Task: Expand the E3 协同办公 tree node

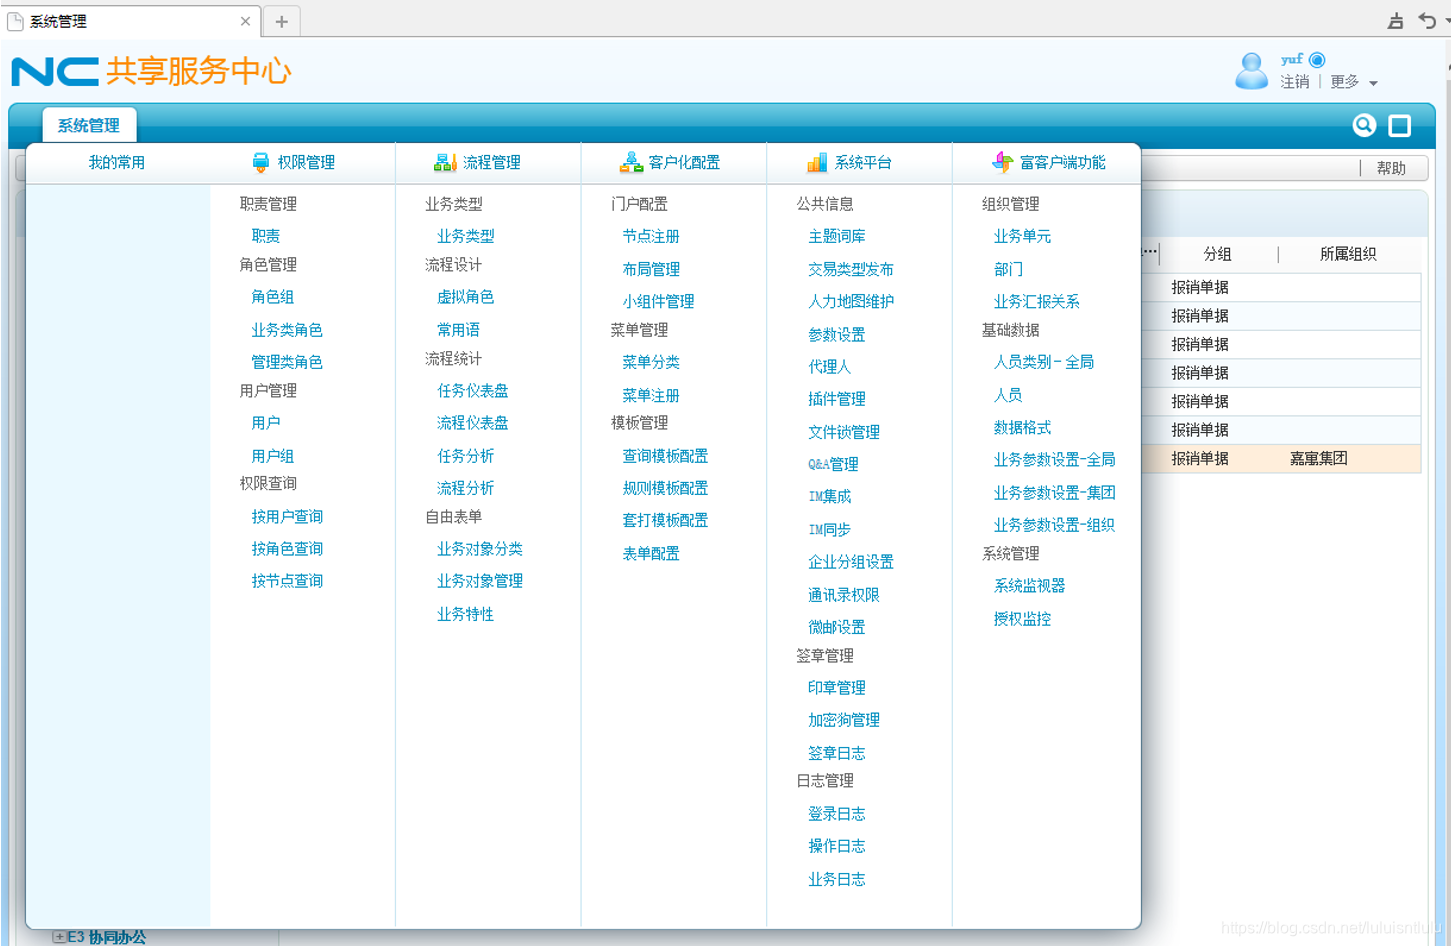Action: (x=59, y=937)
